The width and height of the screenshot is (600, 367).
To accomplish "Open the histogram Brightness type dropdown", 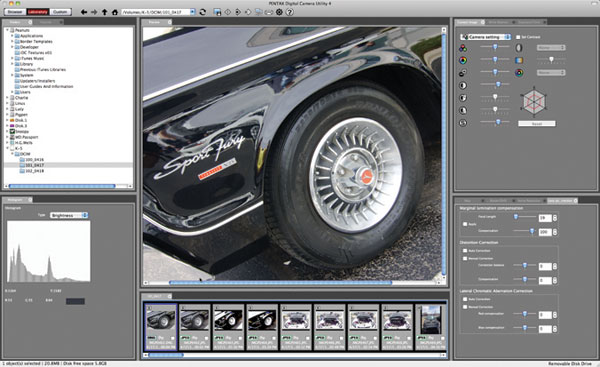I will [x=69, y=215].
